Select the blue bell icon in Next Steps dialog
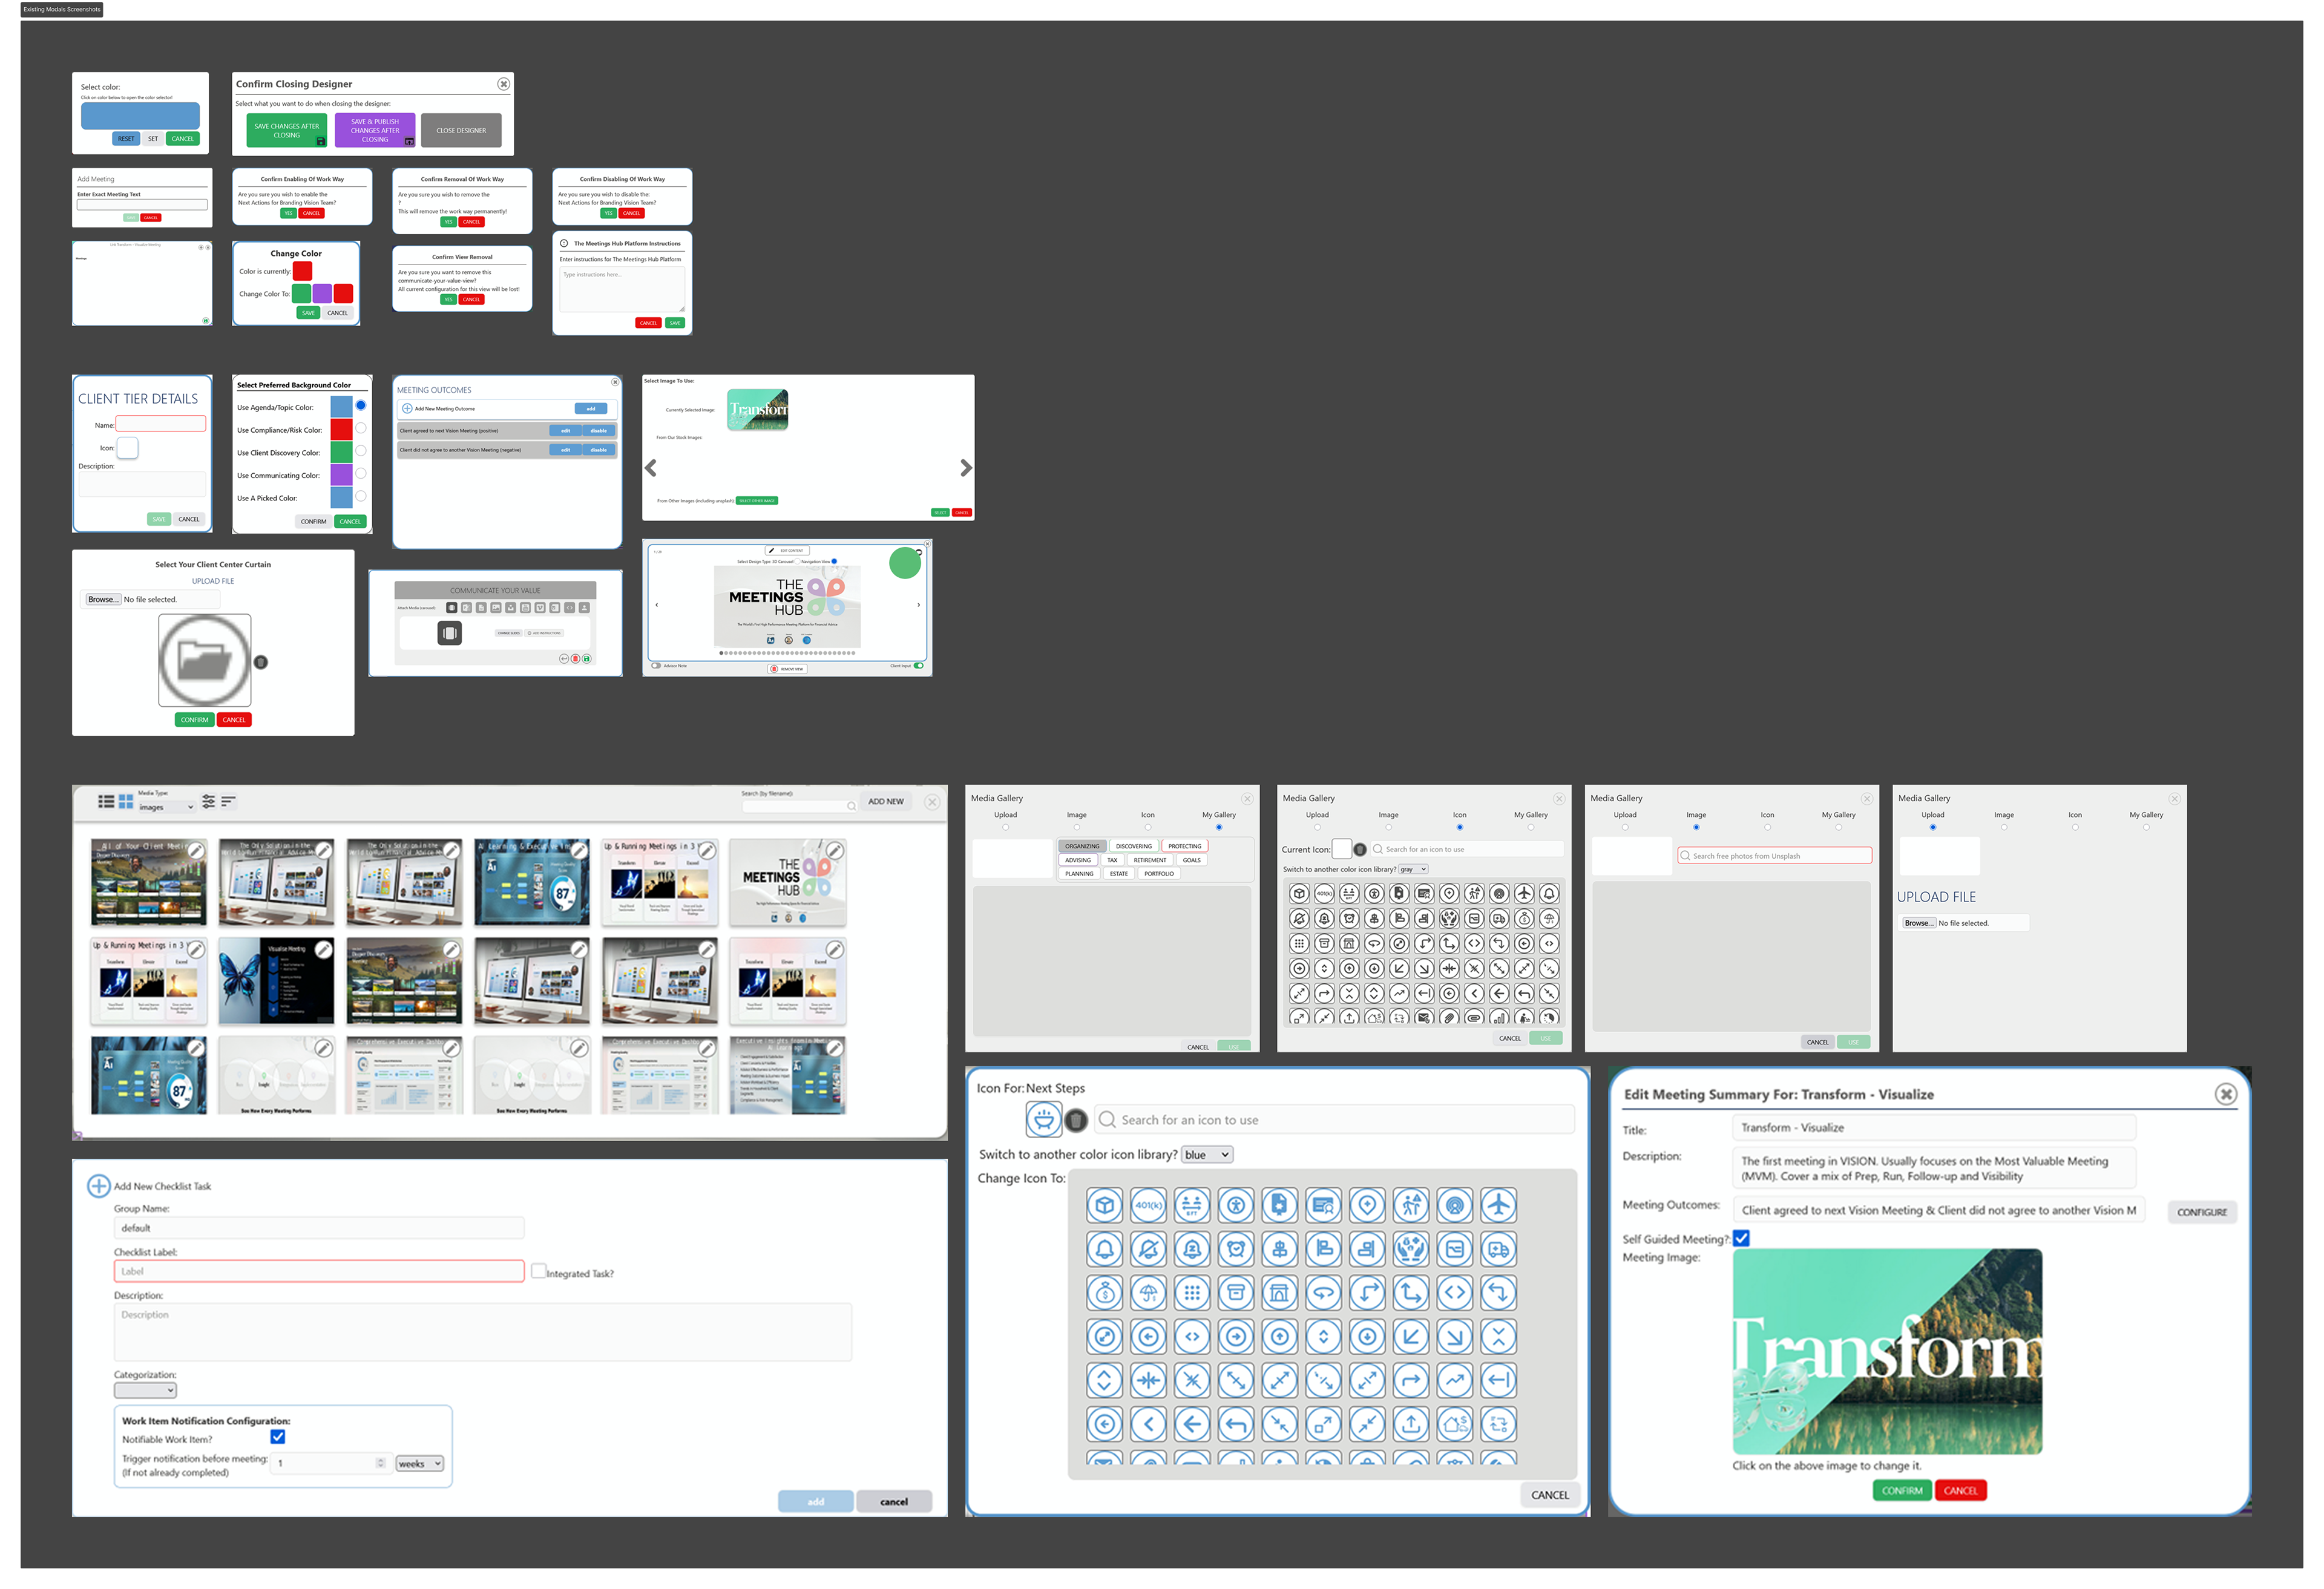 1104,1249
